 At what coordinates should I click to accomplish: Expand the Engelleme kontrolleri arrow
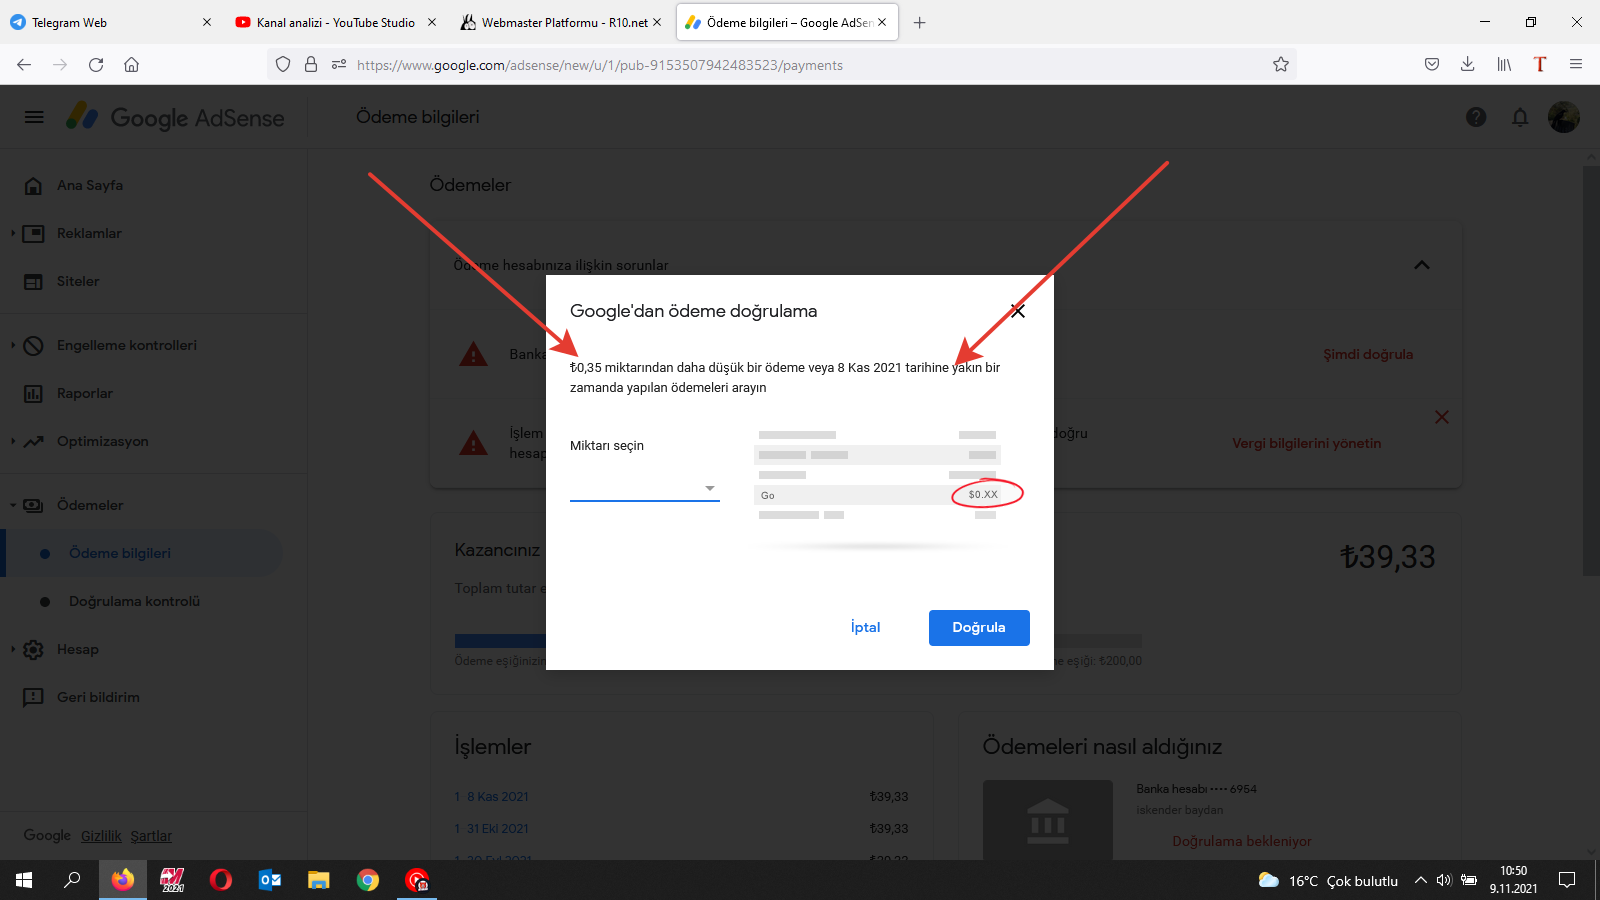point(13,346)
